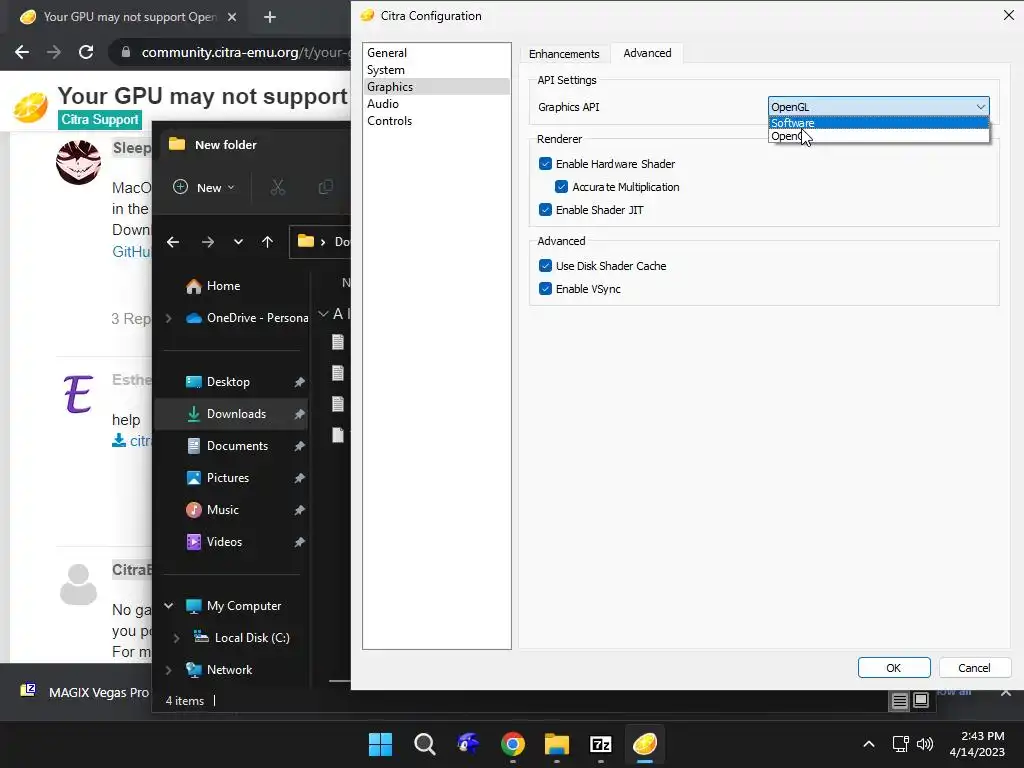This screenshot has width=1024, height=768.
Task: Open the Sonic hedgehog app on the taskbar
Action: (468, 744)
